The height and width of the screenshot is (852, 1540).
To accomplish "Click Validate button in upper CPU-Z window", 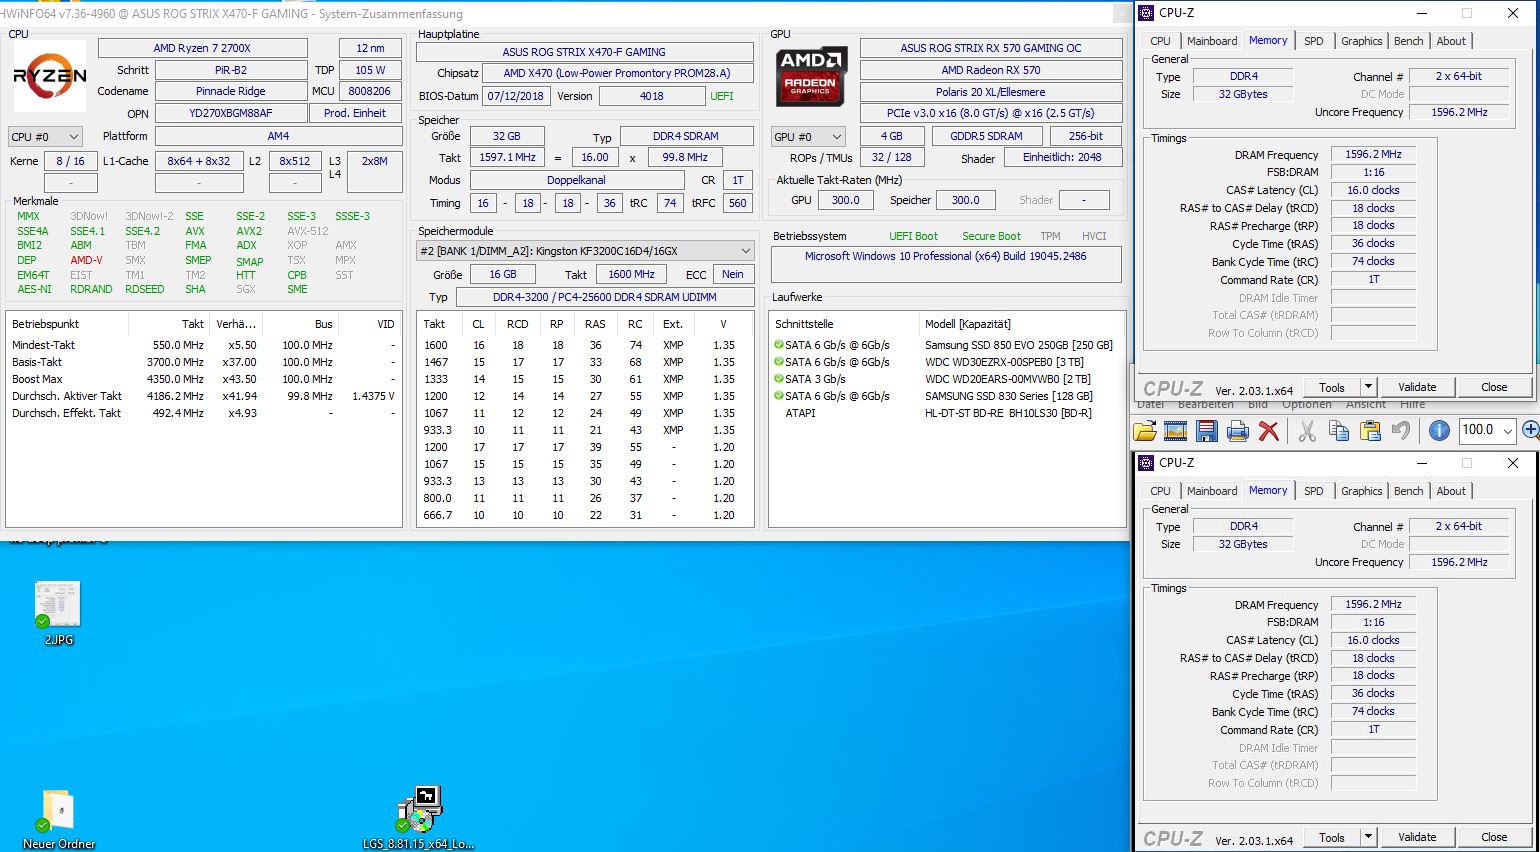I will (x=1416, y=387).
